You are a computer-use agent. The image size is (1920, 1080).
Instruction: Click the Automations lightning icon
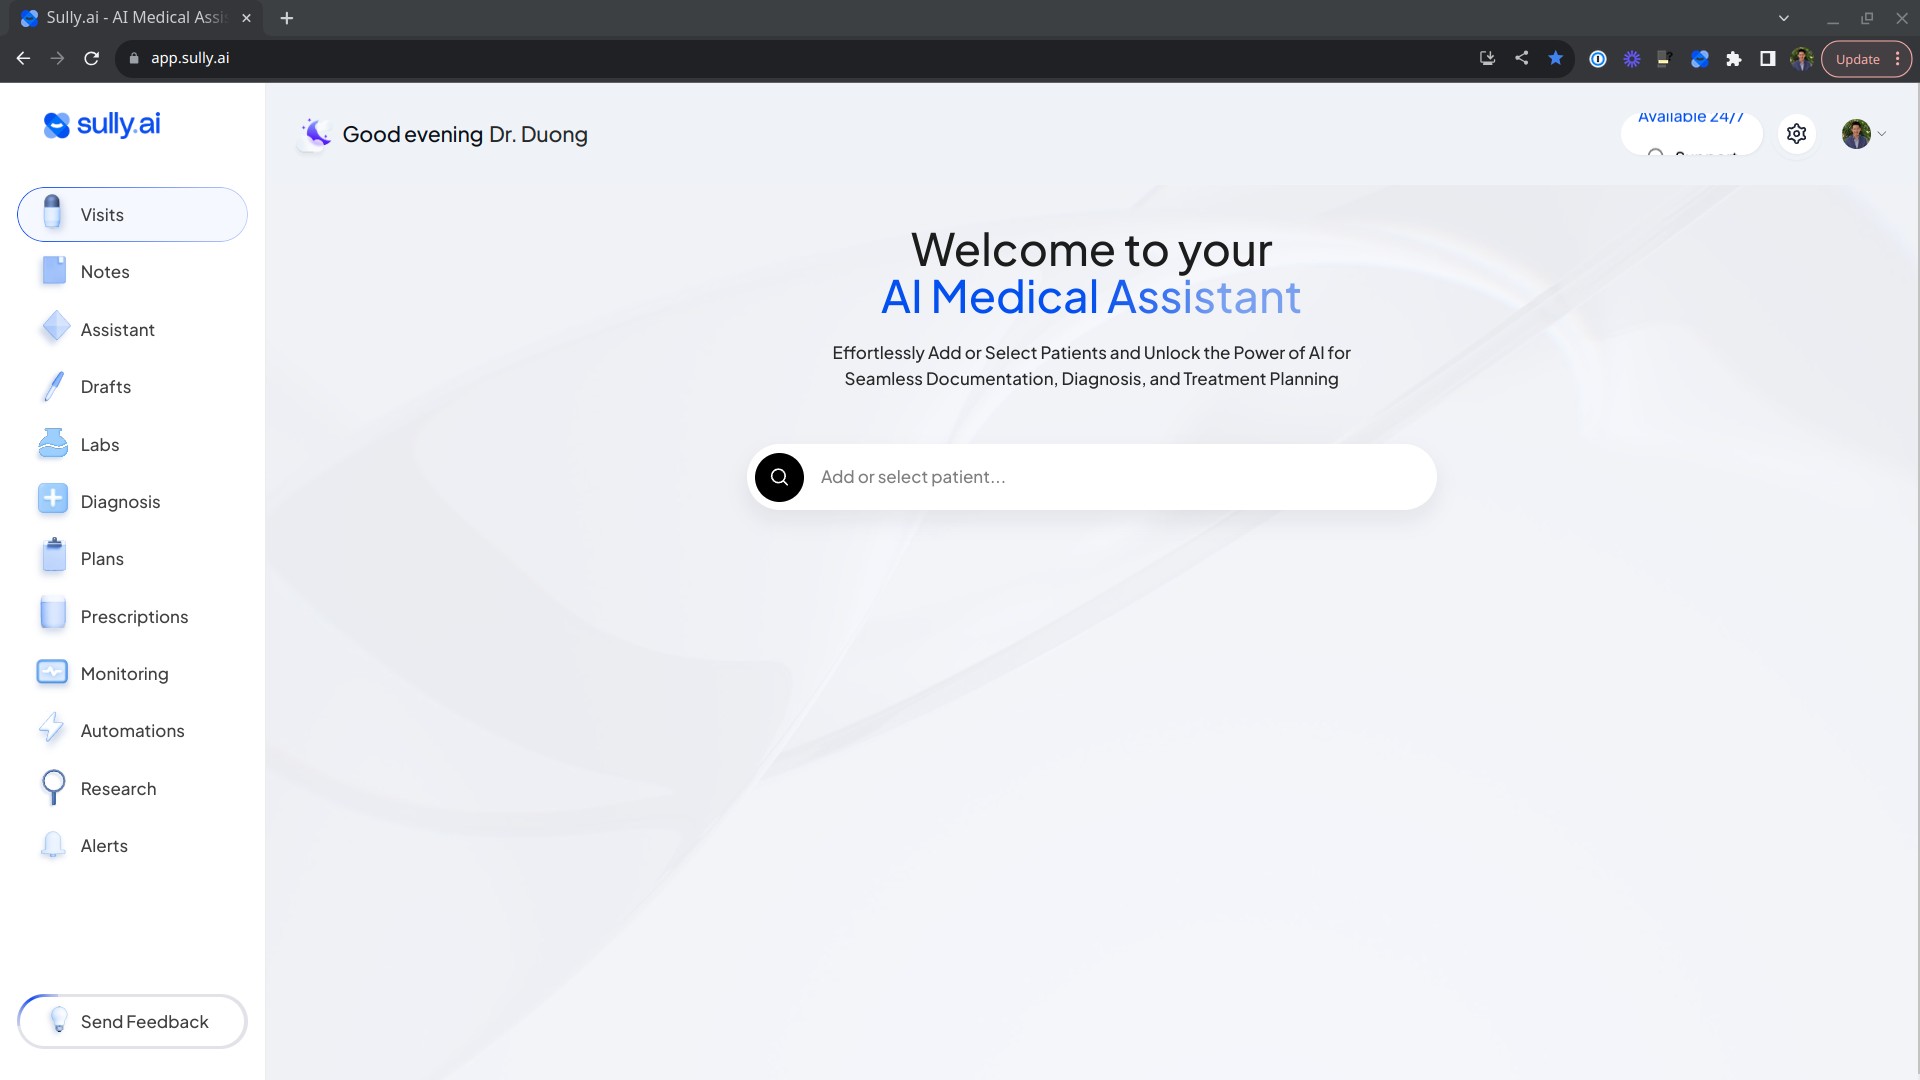pos(52,730)
